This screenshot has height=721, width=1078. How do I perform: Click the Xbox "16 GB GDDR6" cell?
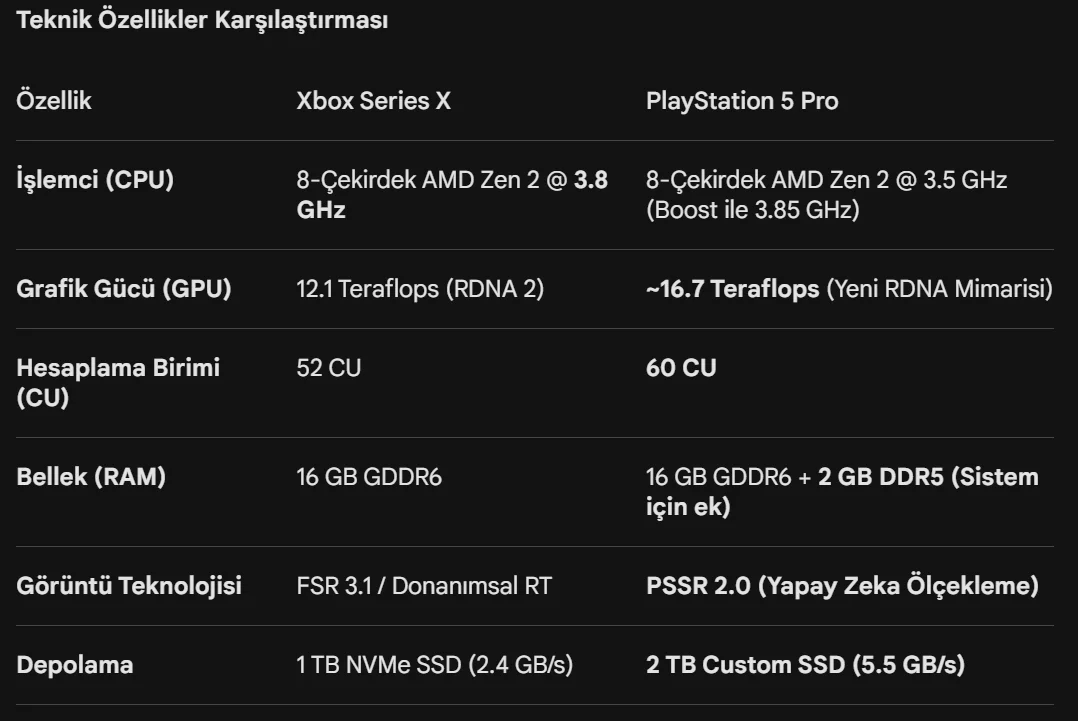point(369,477)
